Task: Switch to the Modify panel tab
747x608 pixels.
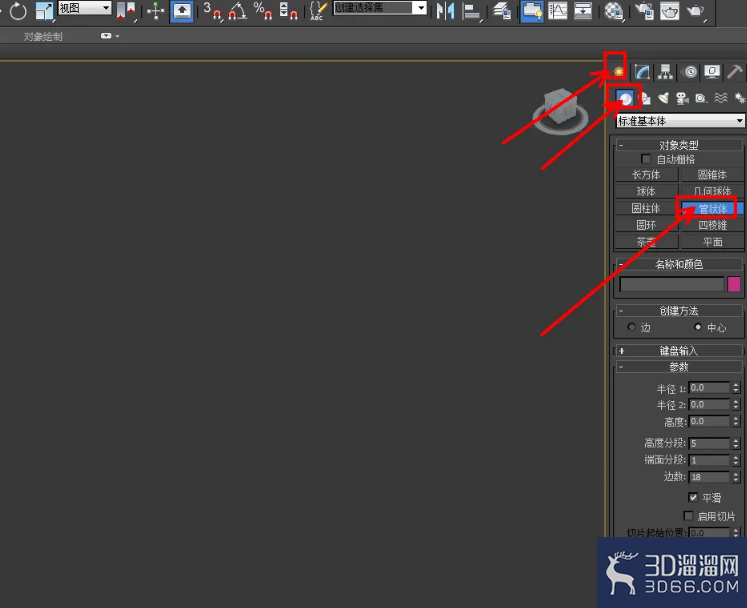Action: [642, 72]
